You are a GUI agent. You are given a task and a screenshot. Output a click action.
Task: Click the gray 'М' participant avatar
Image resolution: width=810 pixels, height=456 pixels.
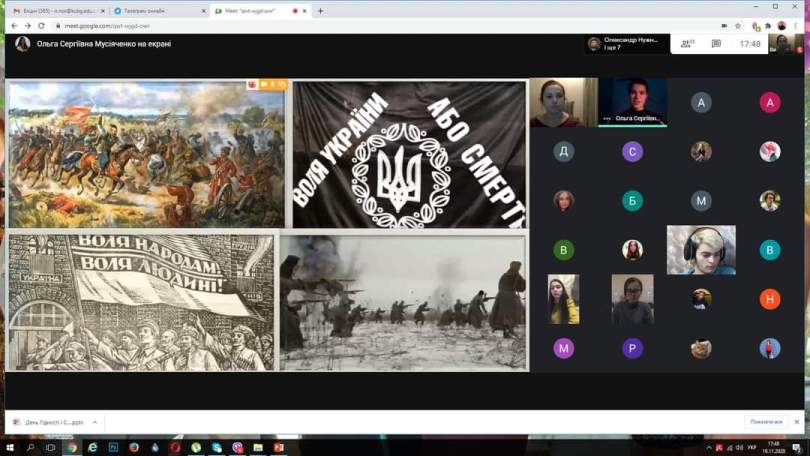(701, 201)
